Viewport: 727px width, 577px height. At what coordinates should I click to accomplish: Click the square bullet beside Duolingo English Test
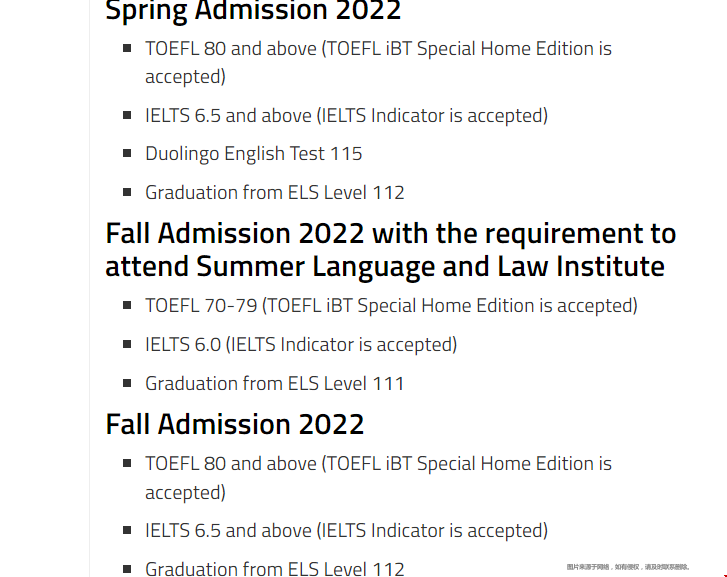127,153
